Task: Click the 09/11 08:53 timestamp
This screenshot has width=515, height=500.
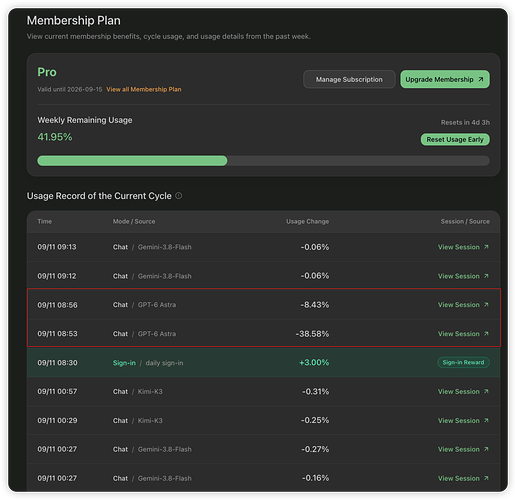Action: tap(57, 334)
